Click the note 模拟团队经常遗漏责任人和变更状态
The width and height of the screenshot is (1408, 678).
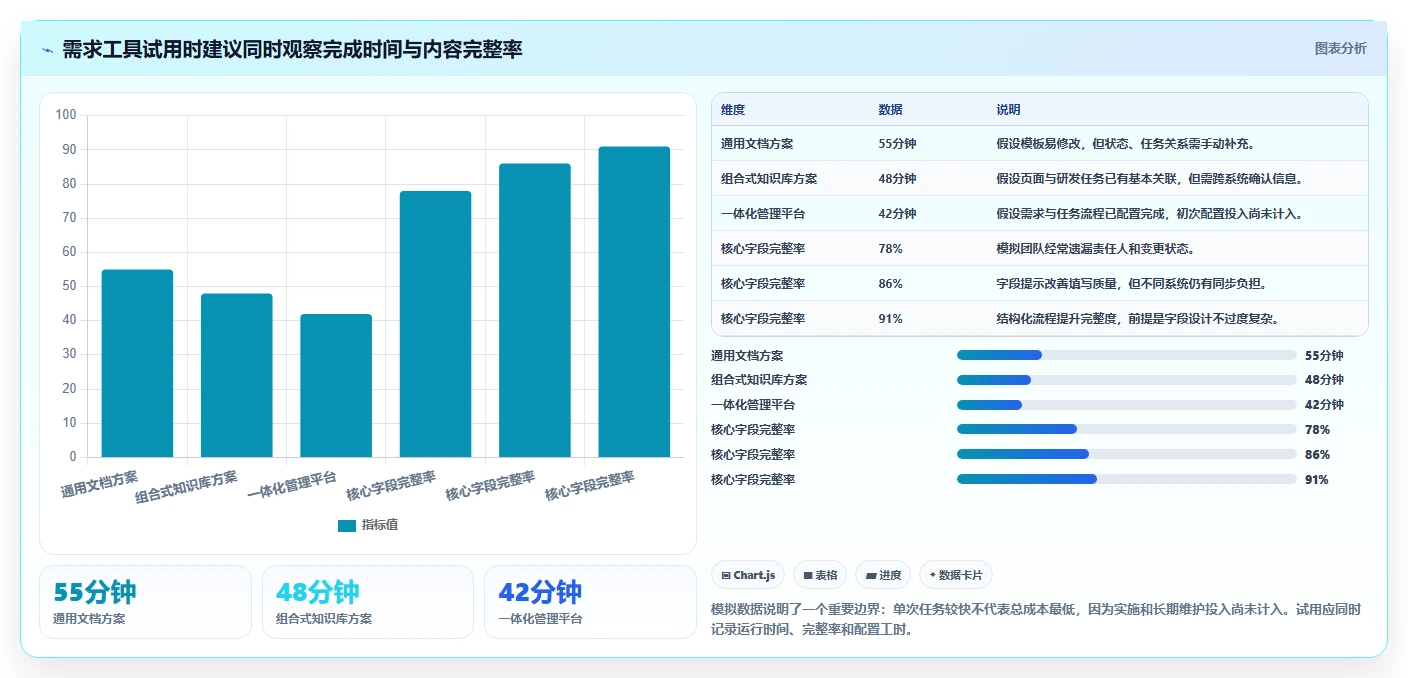1095,249
